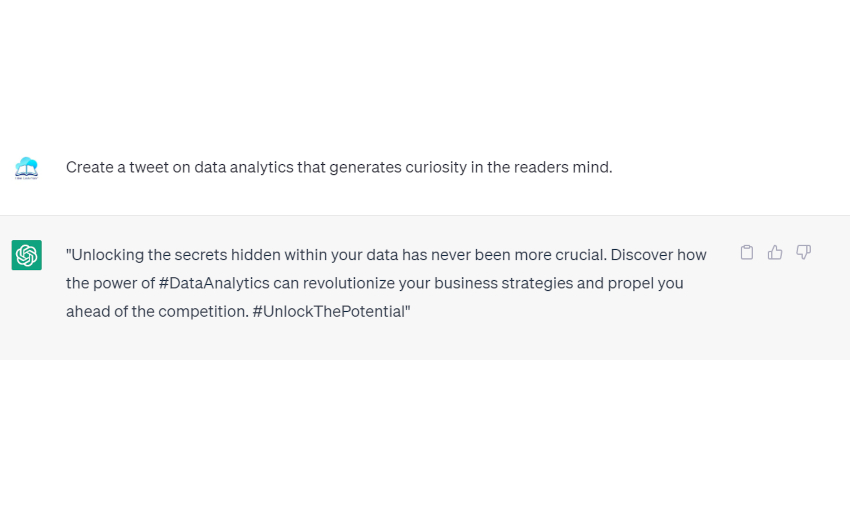The height and width of the screenshot is (505, 850).
Task: Click "the power of" in the response
Action: pyautogui.click(x=110, y=283)
